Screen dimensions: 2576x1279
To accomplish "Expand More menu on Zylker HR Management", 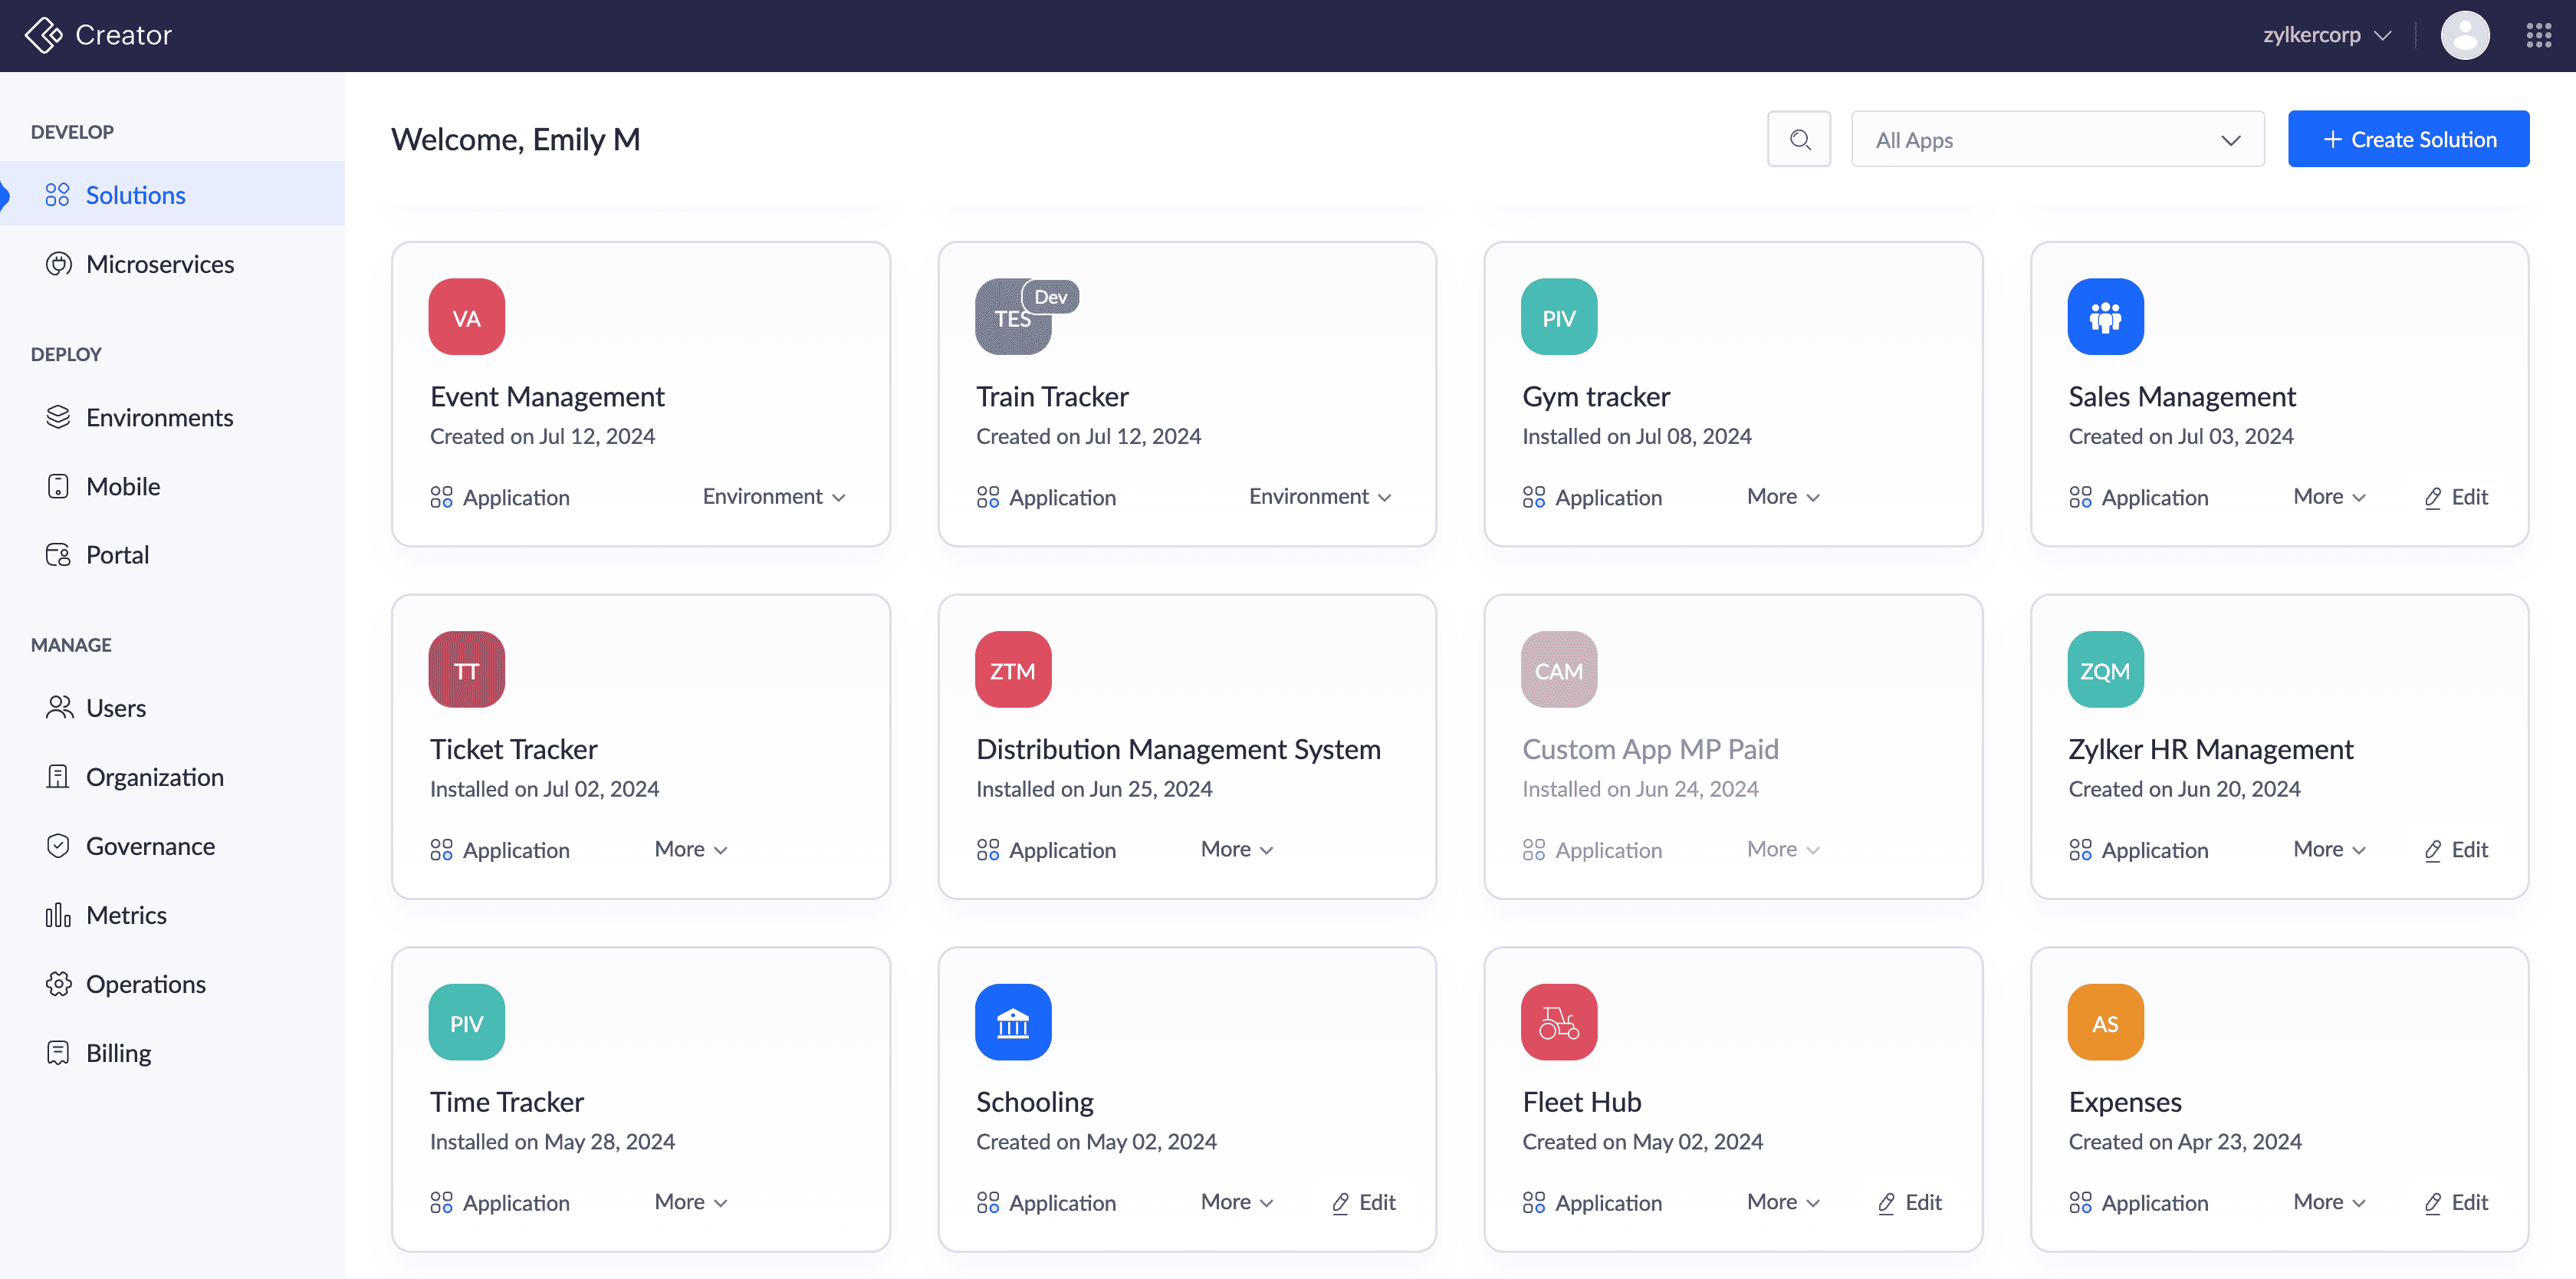I will click(x=2328, y=849).
